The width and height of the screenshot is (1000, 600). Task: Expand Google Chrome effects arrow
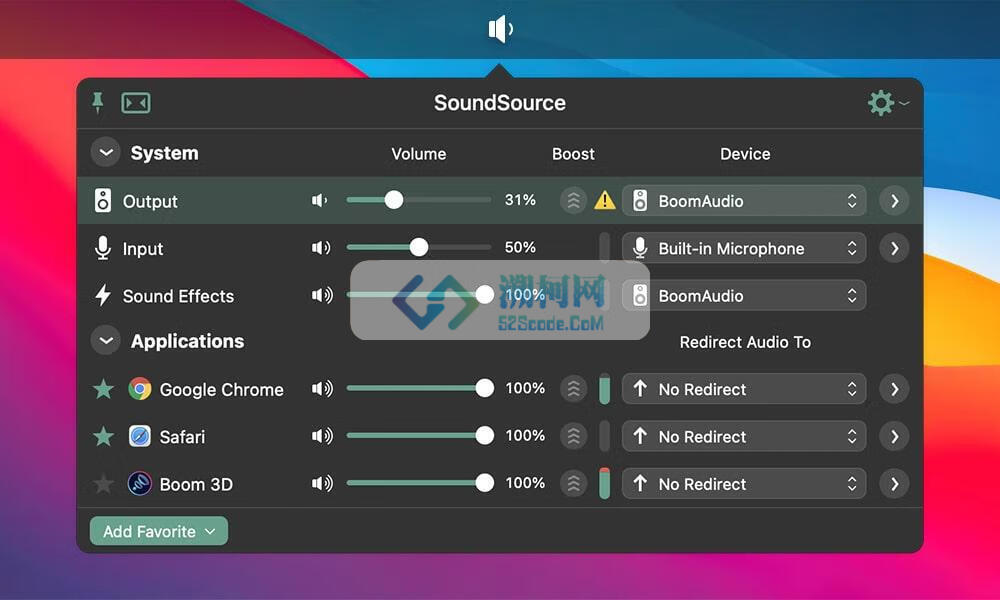[894, 389]
